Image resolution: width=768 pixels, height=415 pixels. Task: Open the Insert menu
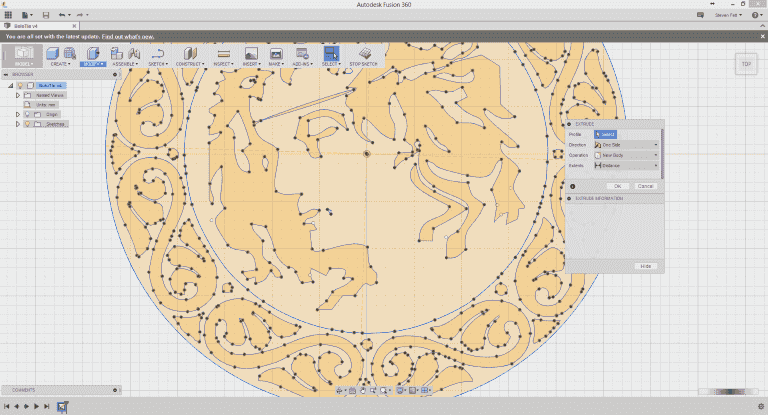pyautogui.click(x=251, y=64)
